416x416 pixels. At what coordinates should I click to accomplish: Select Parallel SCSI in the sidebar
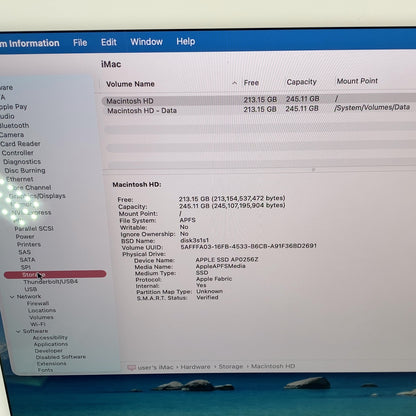tap(34, 228)
